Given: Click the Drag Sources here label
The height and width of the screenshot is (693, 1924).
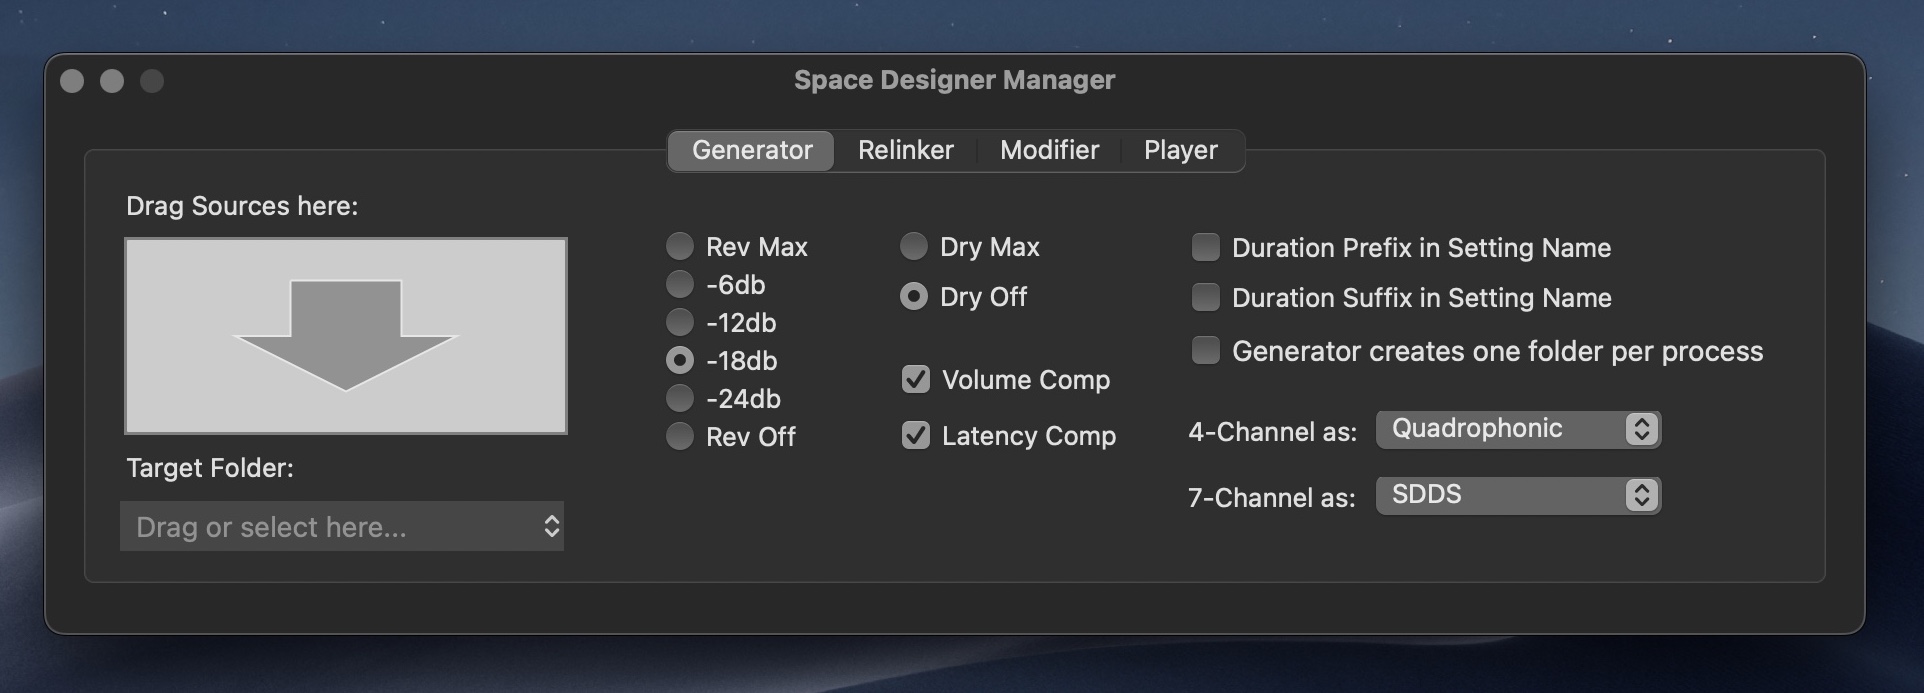Looking at the screenshot, I should 242,206.
